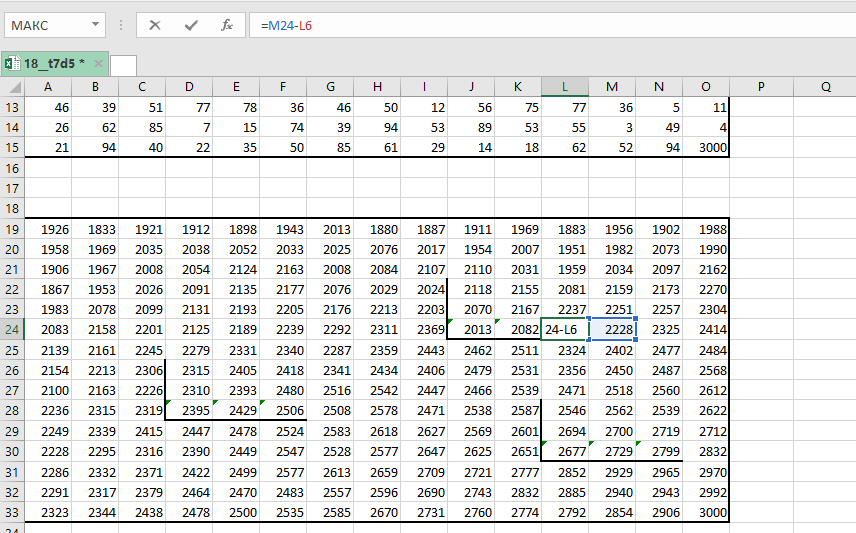Click cell M24 containing 2228

click(x=612, y=329)
